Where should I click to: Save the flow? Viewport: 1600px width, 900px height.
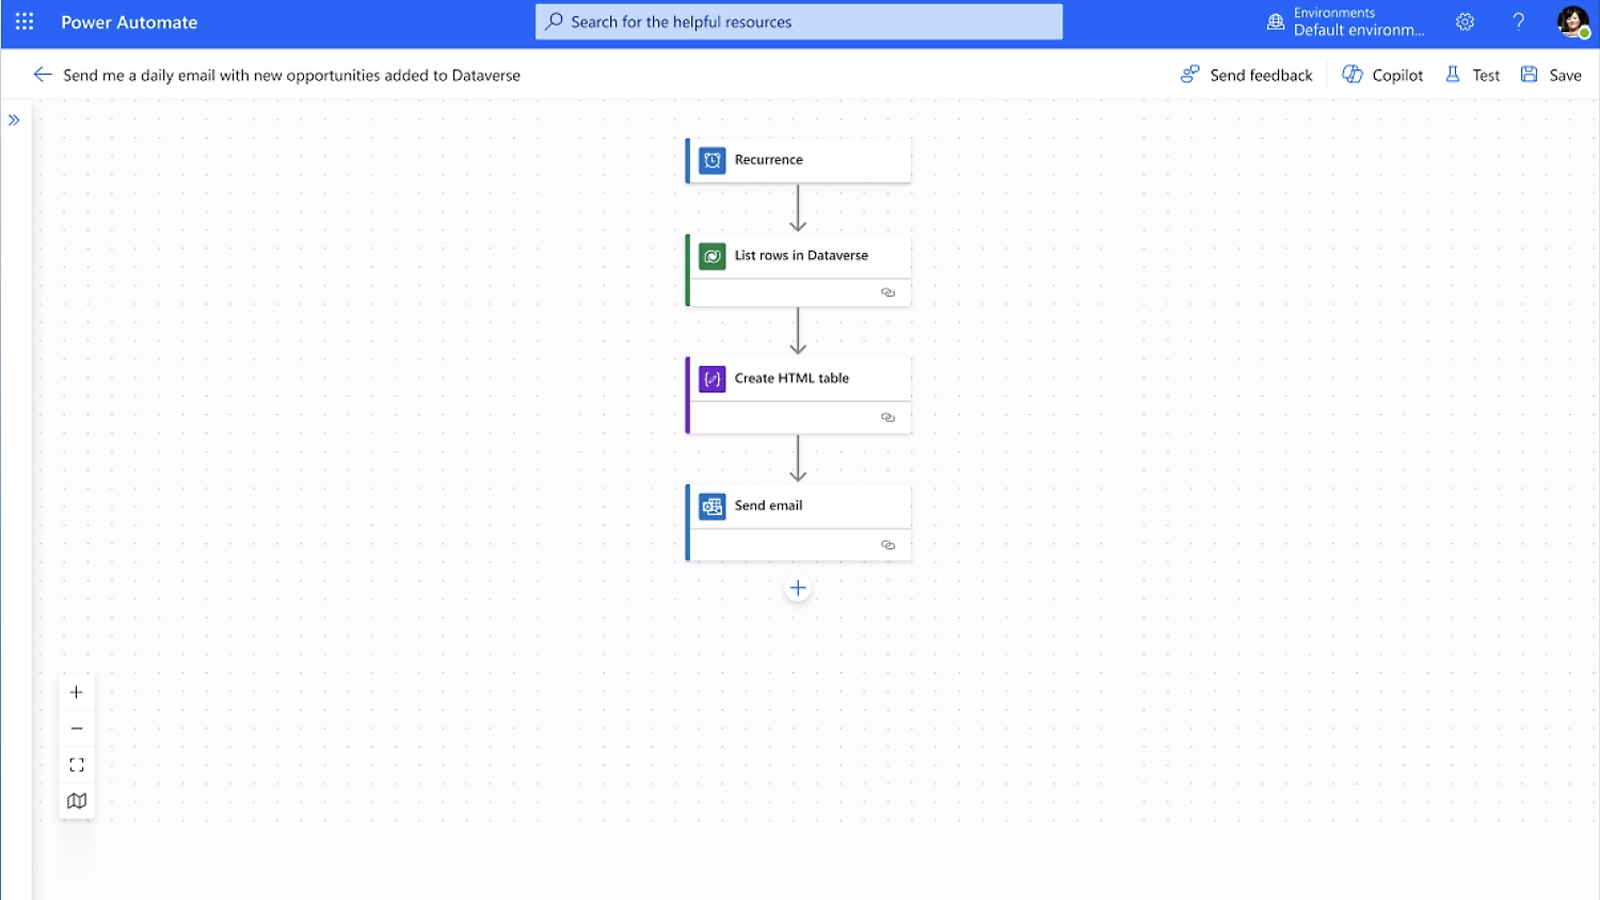[1551, 75]
